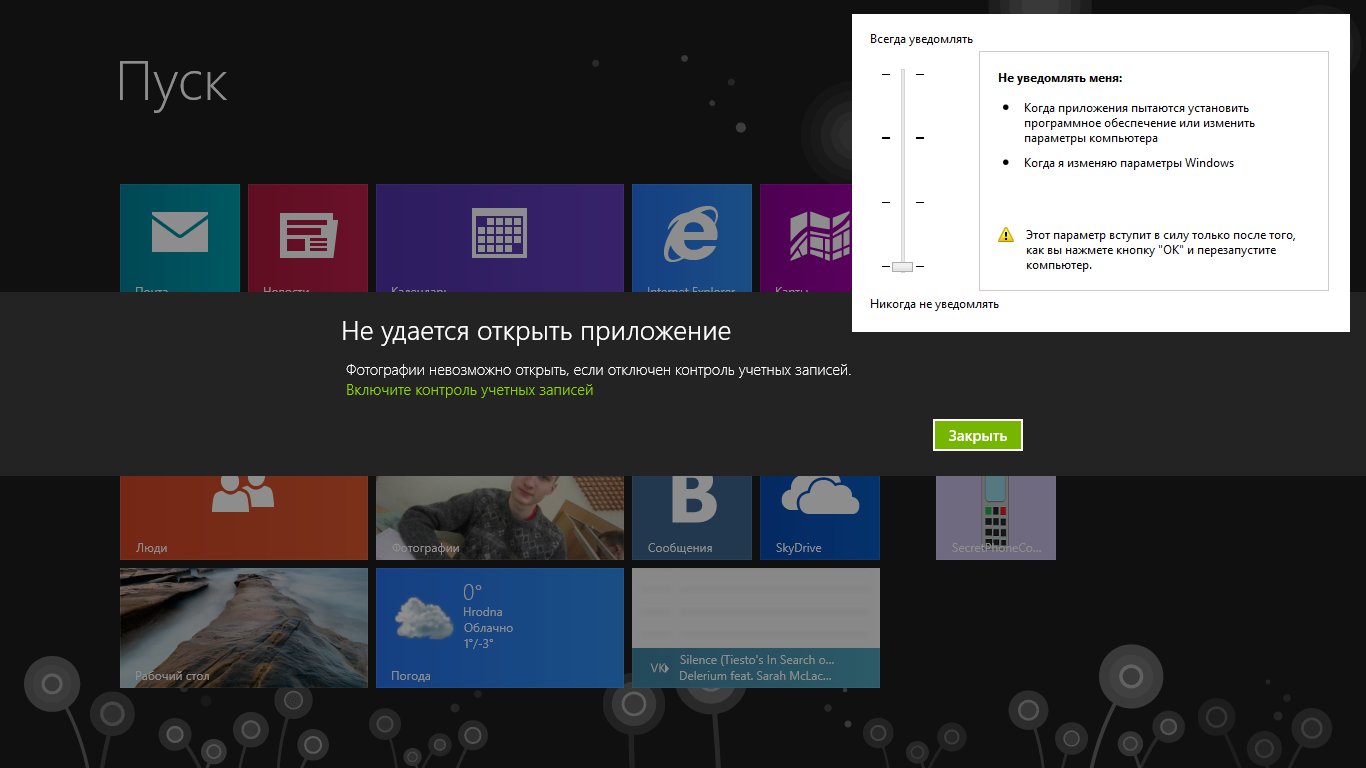Click the yellow warning triangle icon

coord(1006,235)
